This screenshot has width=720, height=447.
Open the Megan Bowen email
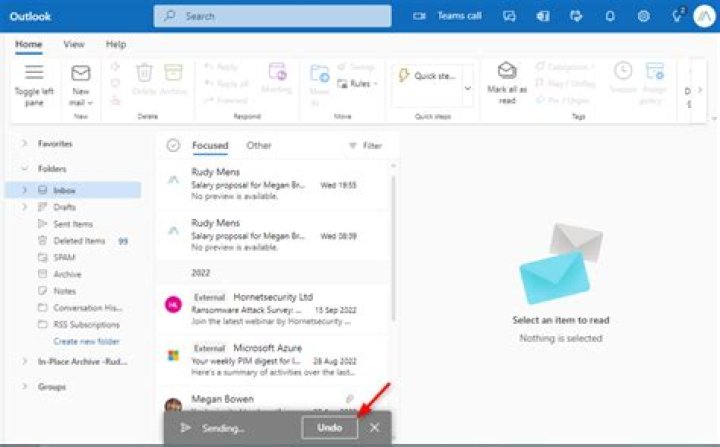[x=274, y=400]
